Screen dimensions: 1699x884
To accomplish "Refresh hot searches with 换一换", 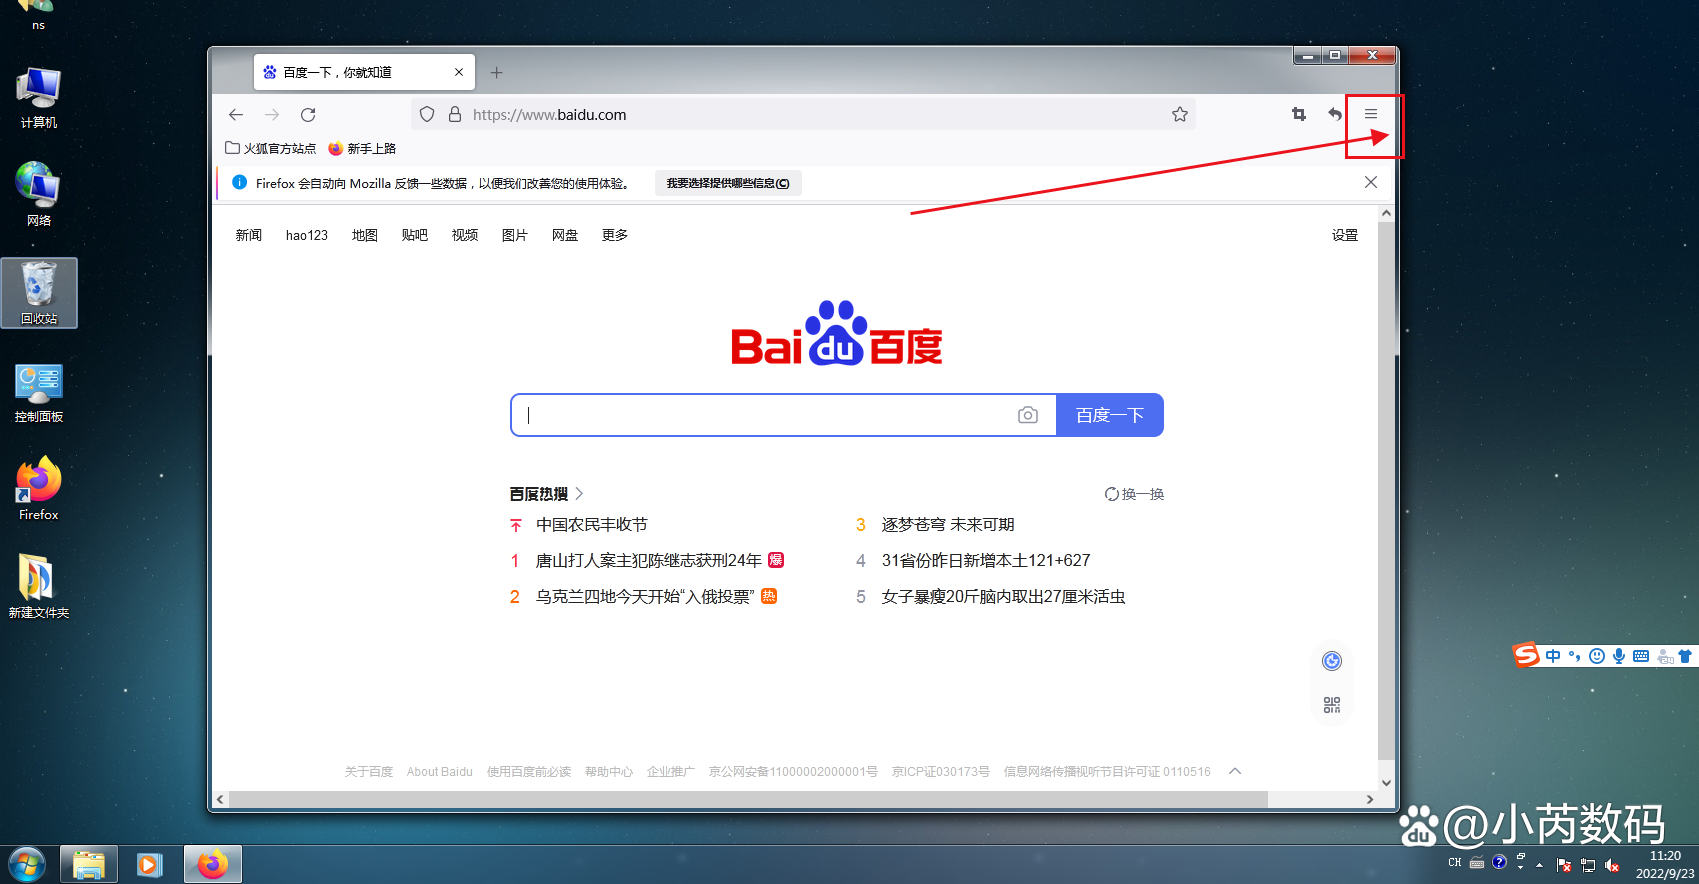I will pos(1134,494).
